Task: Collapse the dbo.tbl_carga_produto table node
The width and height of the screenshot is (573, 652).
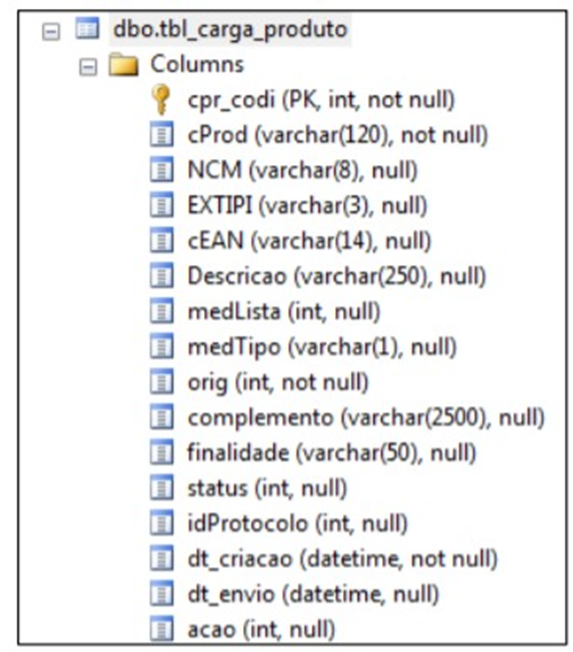Action: pyautogui.click(x=51, y=32)
